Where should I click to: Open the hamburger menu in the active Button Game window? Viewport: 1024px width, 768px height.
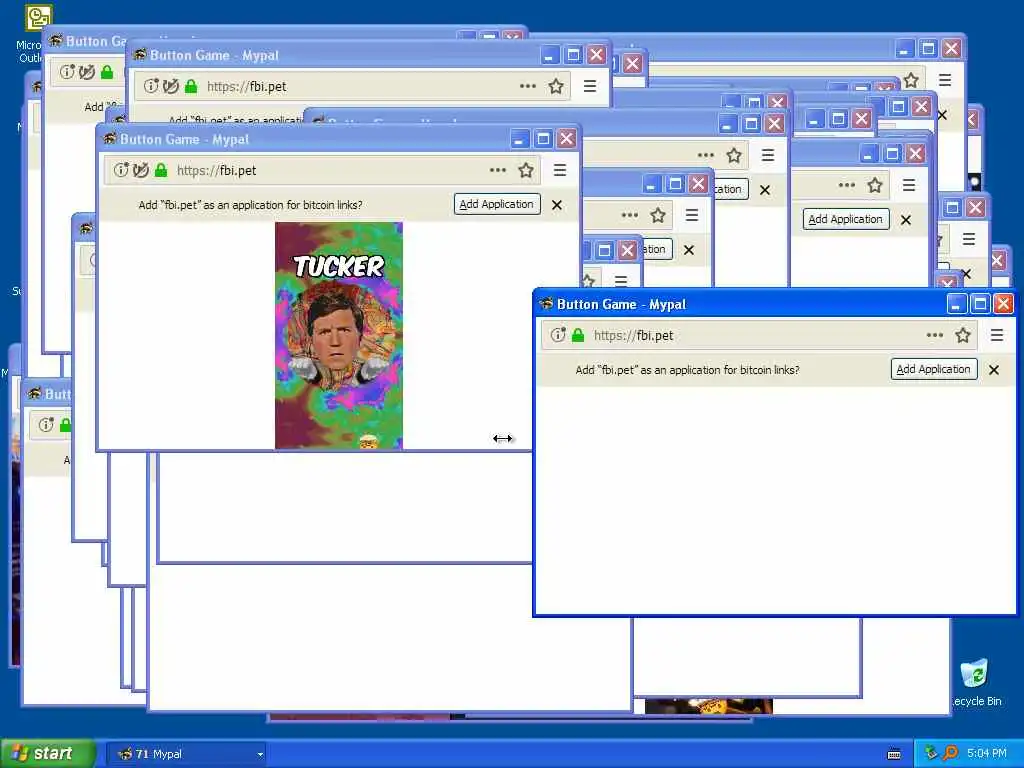[997, 335]
